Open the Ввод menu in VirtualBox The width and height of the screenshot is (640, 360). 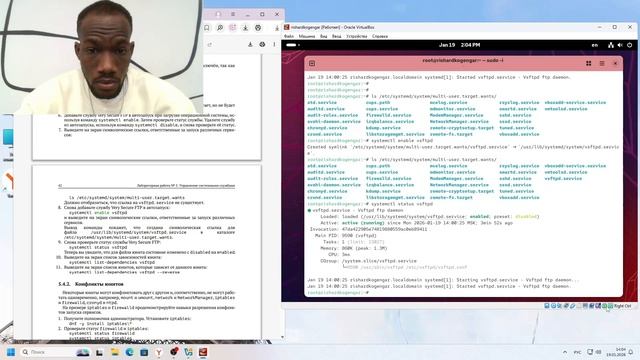coord(336,36)
